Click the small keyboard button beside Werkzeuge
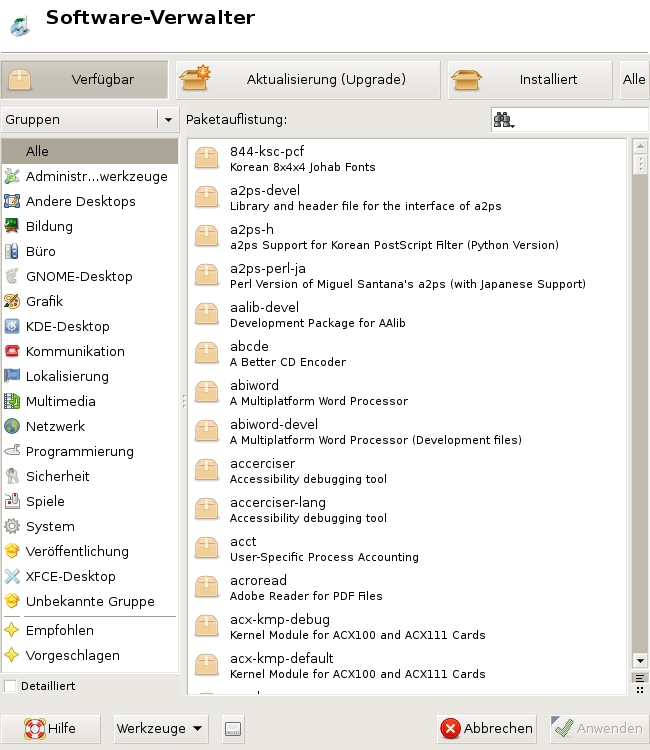Image resolution: width=650 pixels, height=750 pixels. (233, 729)
